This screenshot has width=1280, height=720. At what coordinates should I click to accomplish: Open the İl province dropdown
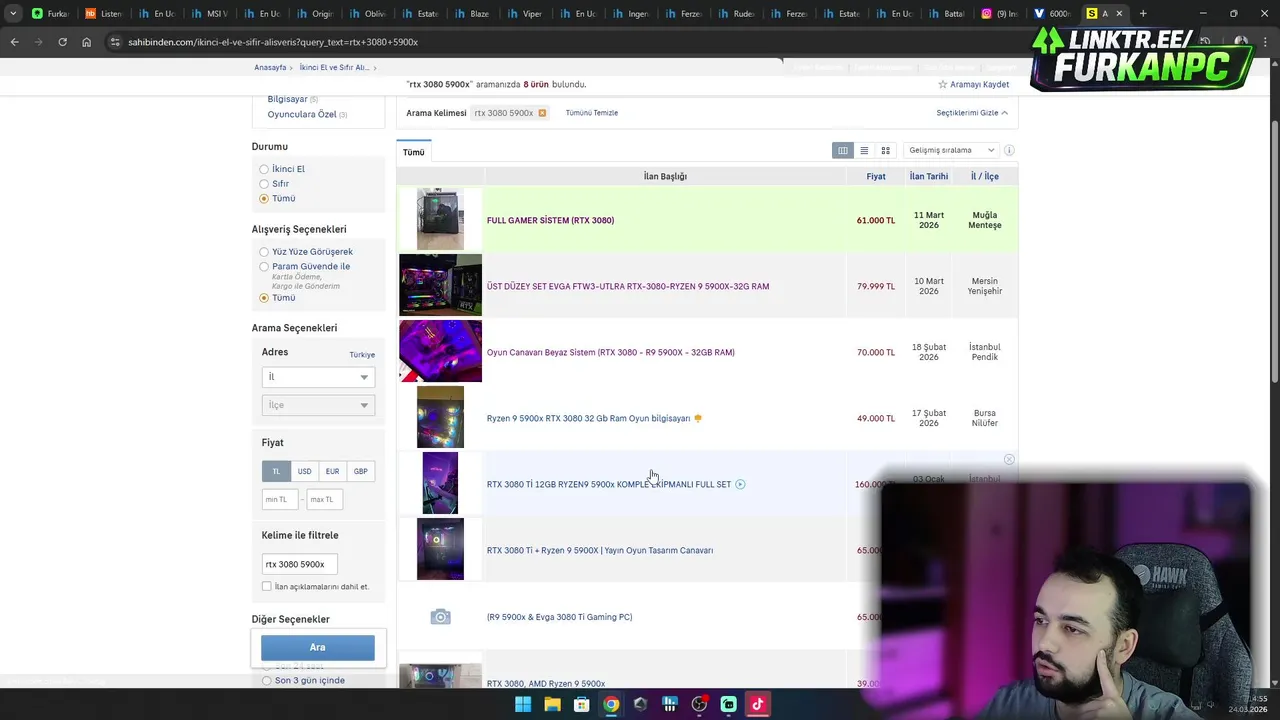[x=318, y=377]
